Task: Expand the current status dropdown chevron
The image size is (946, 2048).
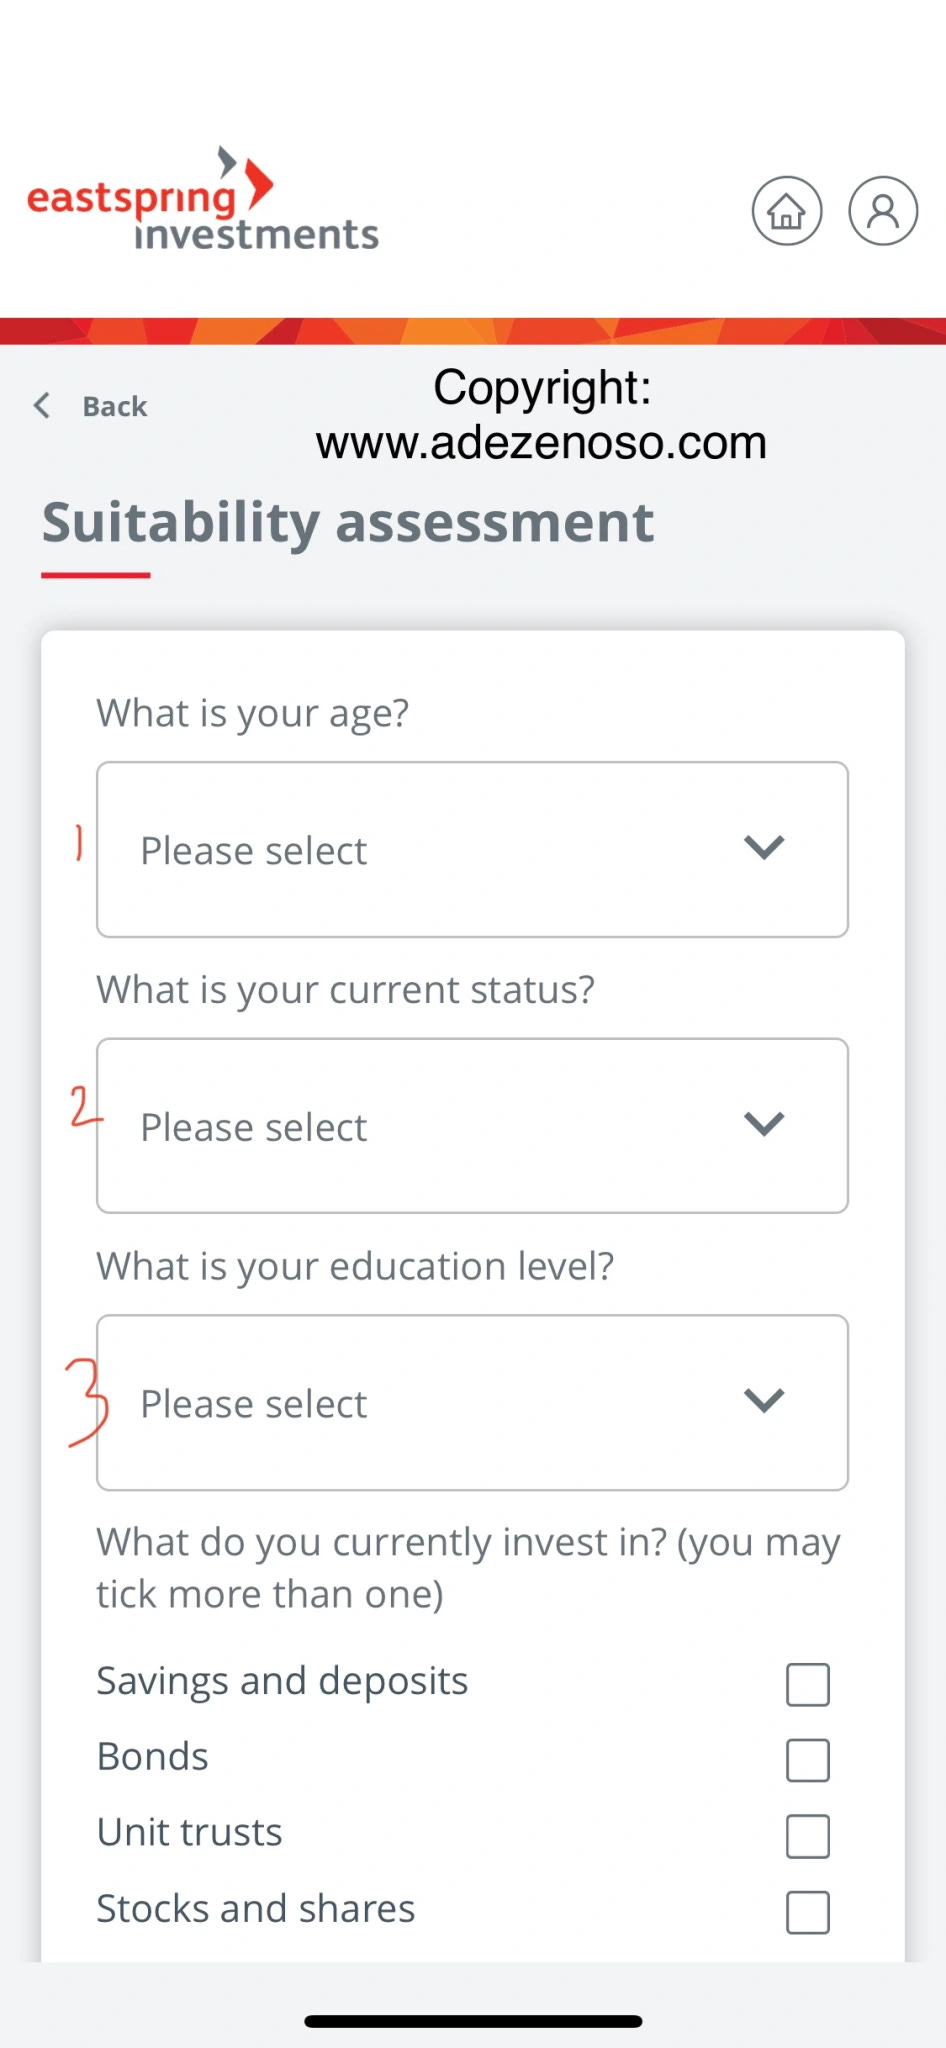Action: 764,1124
